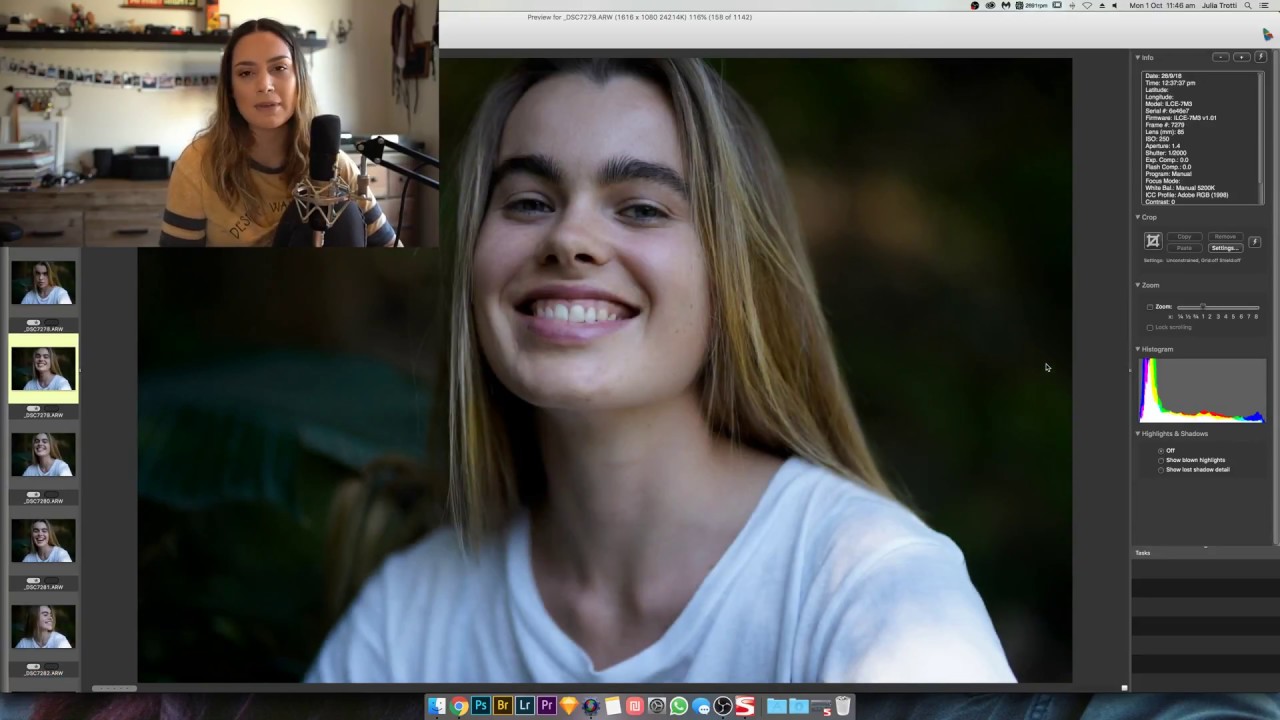Screen dimensions: 1280x720
Task: Collapse the Info panel section
Action: (x=1138, y=58)
